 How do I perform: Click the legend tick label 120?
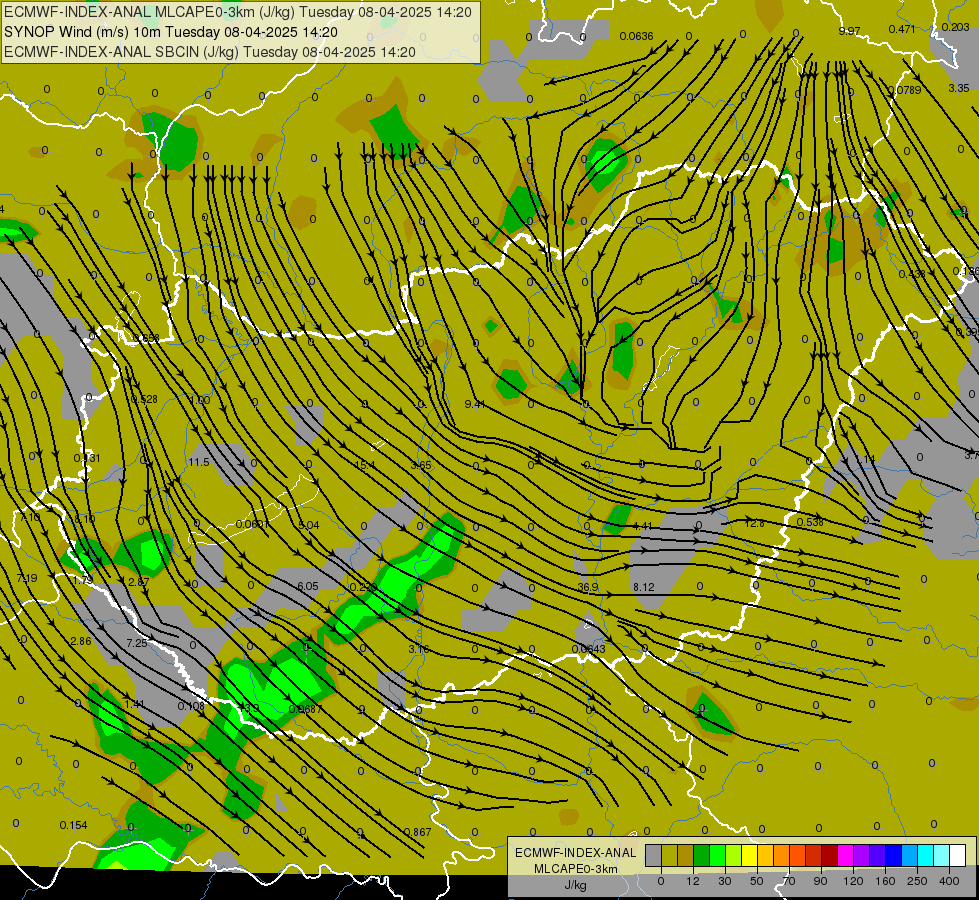[853, 881]
